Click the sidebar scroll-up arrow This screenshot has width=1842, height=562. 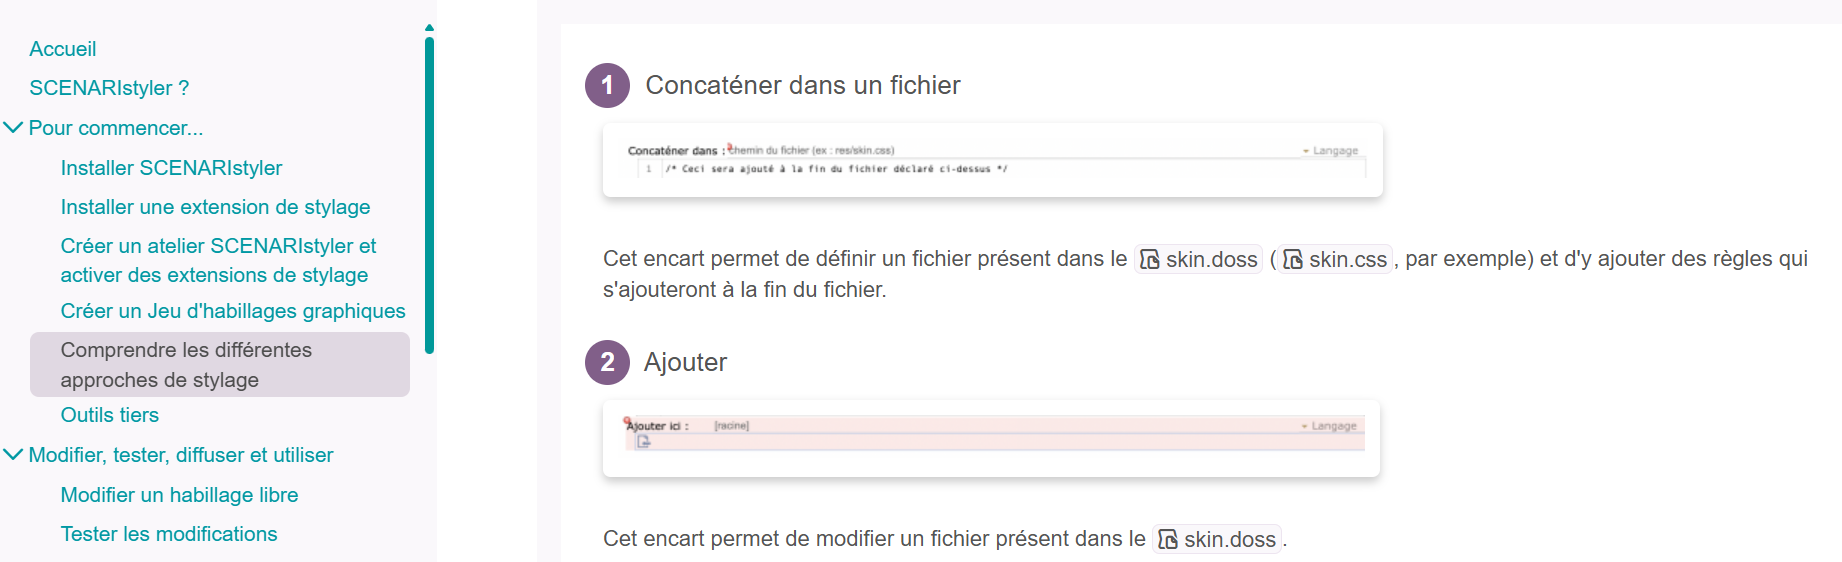(429, 28)
